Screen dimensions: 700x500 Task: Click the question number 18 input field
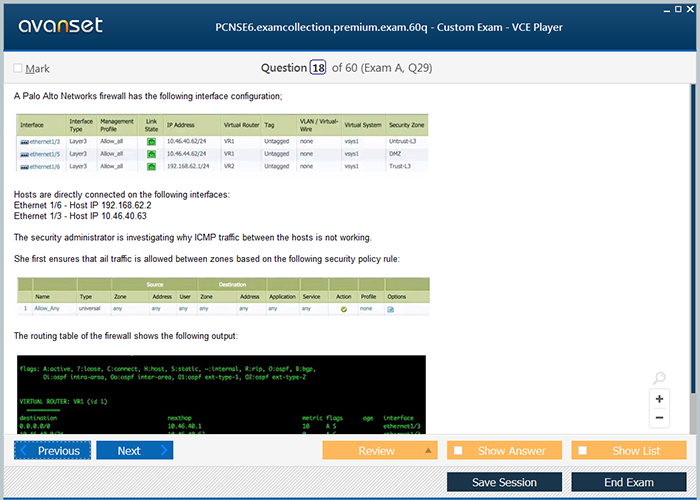tap(318, 68)
